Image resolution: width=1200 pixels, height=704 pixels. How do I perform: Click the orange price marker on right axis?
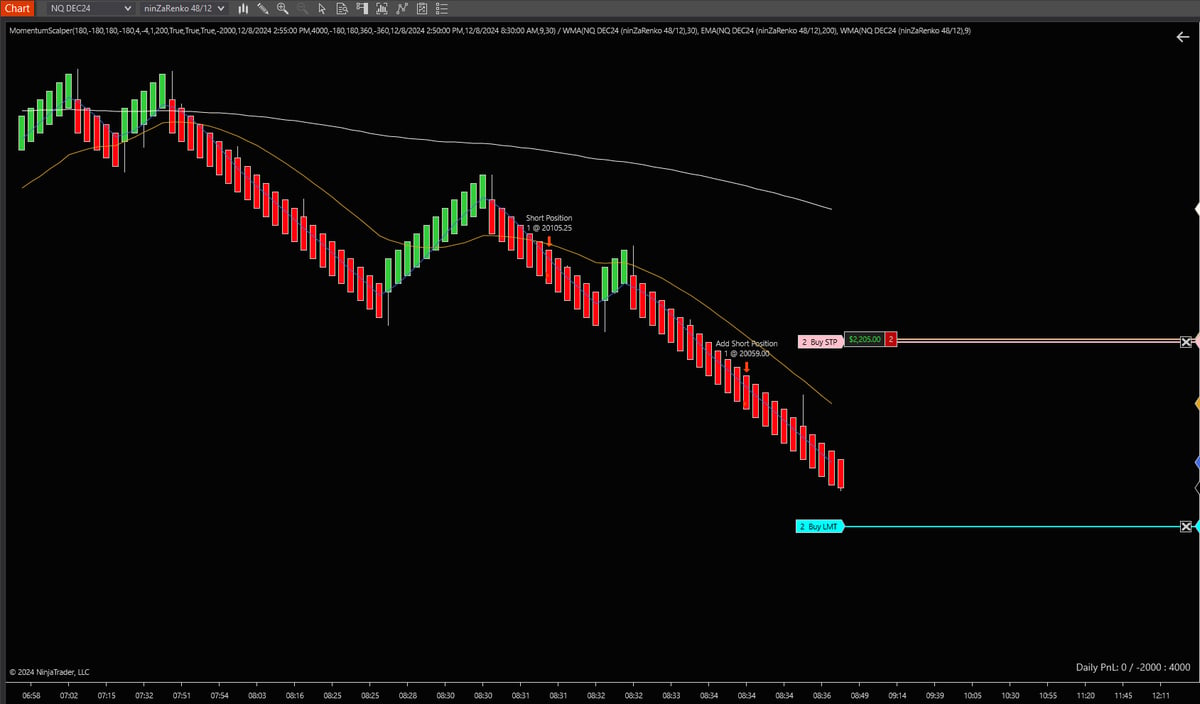pos(1197,403)
